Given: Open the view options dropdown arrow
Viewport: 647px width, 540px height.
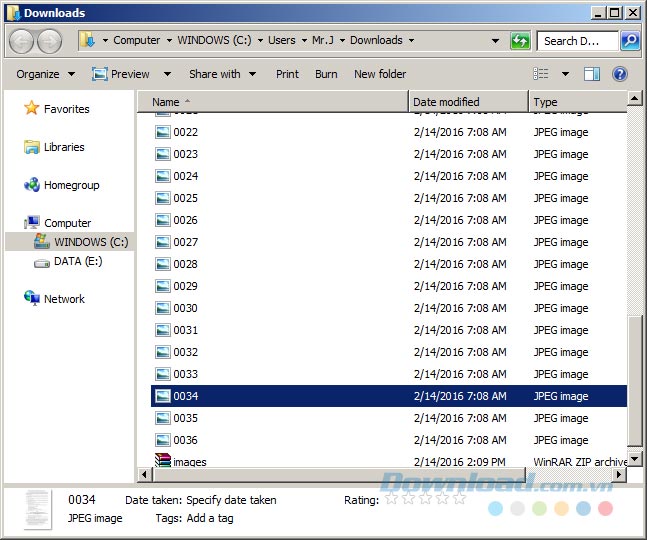Looking at the screenshot, I should (x=565, y=74).
